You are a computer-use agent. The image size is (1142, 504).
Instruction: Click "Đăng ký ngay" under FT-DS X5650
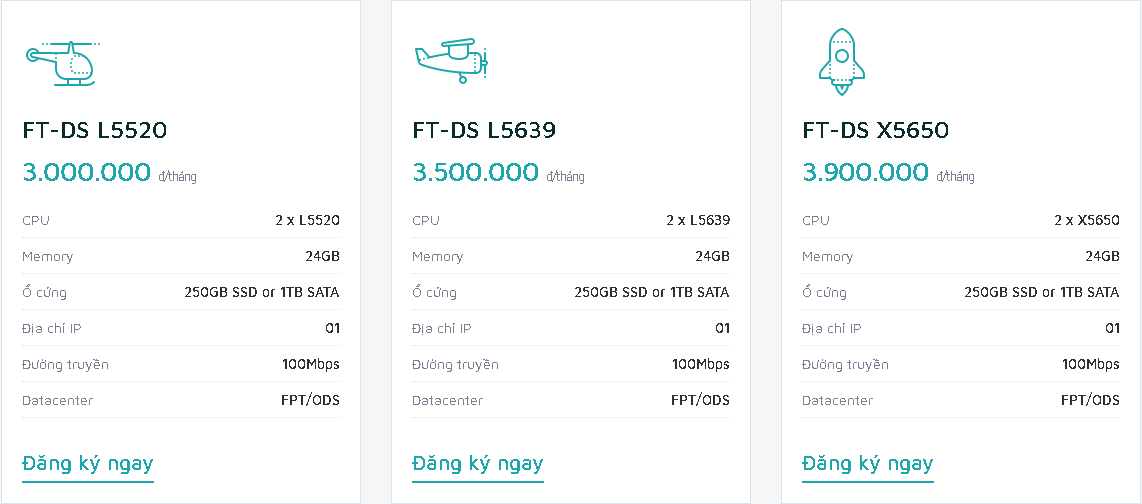868,463
